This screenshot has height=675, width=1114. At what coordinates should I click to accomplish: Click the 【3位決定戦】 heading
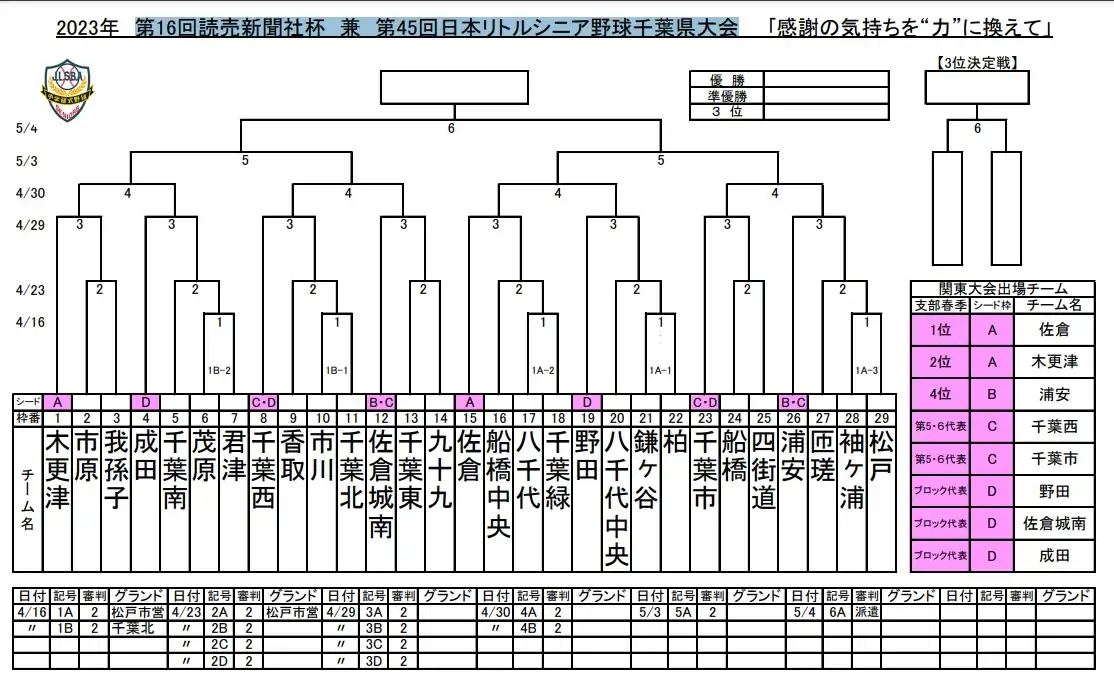(x=977, y=63)
